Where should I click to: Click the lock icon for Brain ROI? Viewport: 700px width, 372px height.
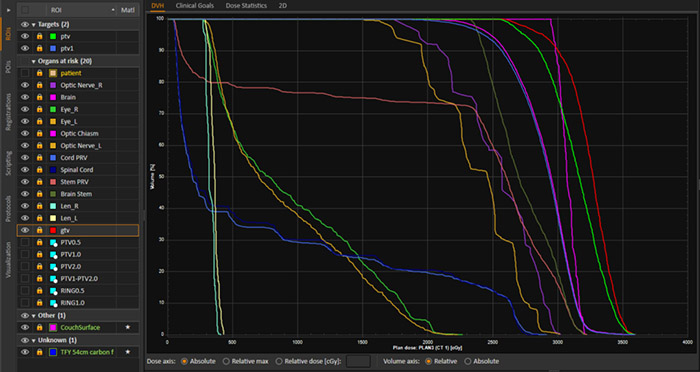pyautogui.click(x=39, y=97)
